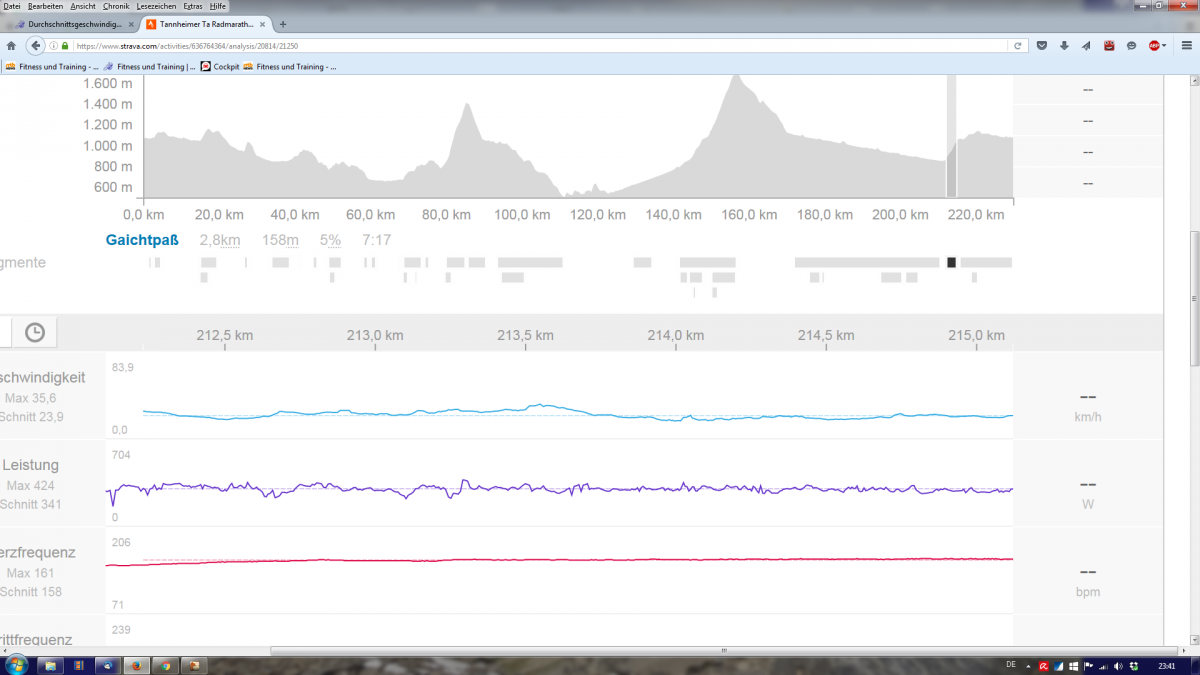Click the black highlighted segment bar
Image resolution: width=1200 pixels, height=675 pixels.
(x=951, y=262)
